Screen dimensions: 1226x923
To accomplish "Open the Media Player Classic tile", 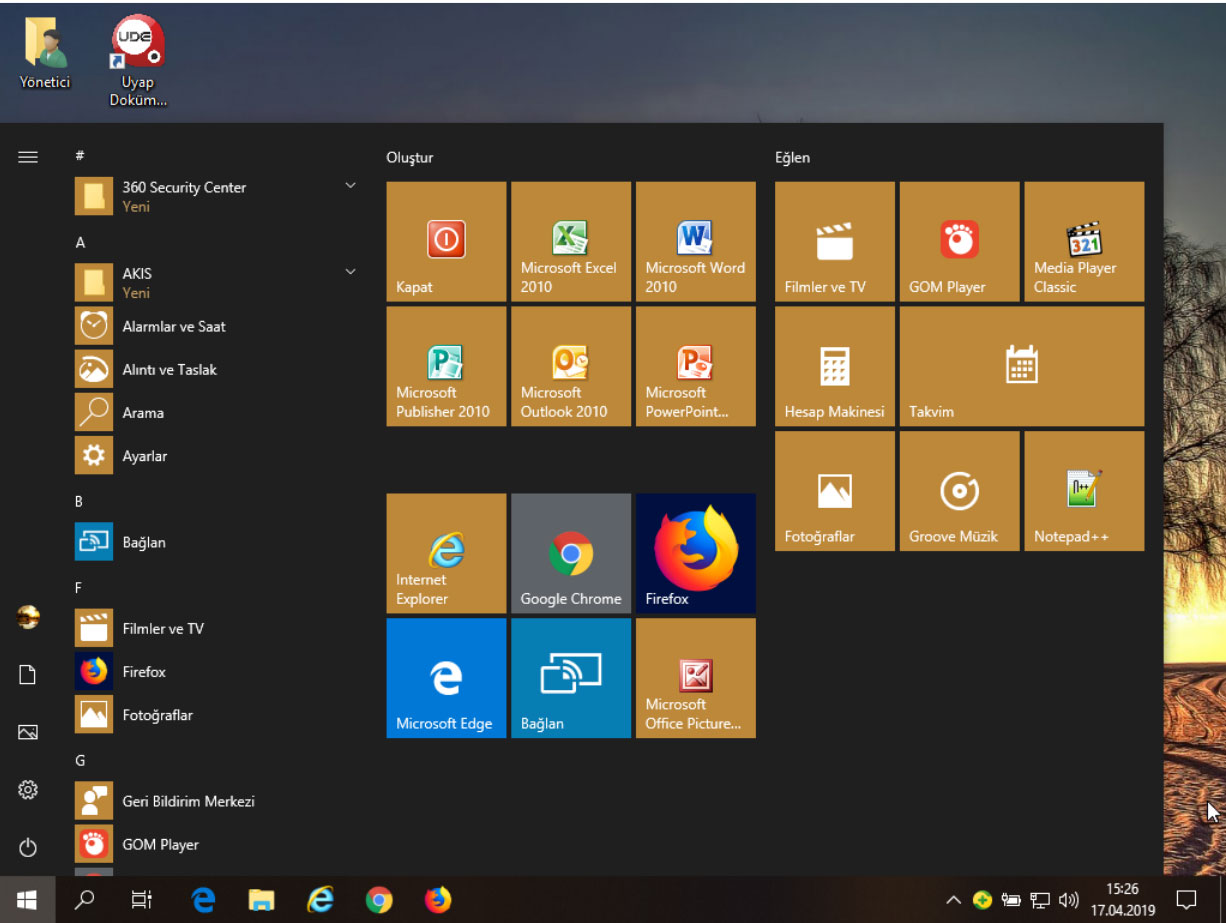I will click(x=1084, y=241).
